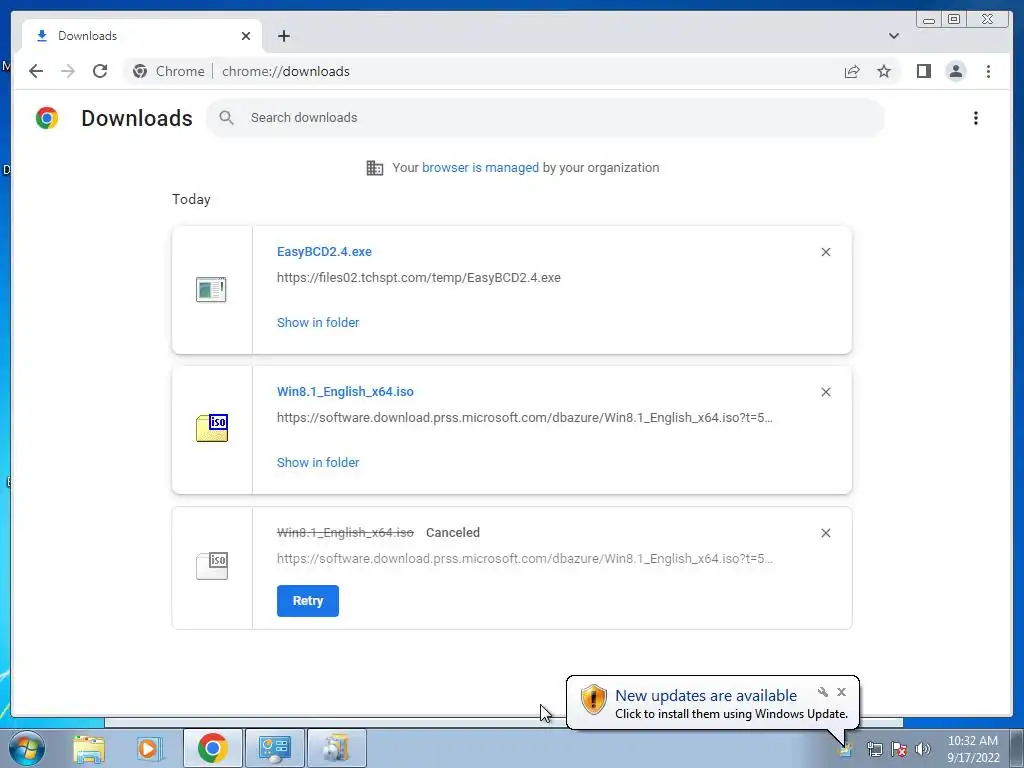
Task: Close the Downloads tab
Action: 246,36
